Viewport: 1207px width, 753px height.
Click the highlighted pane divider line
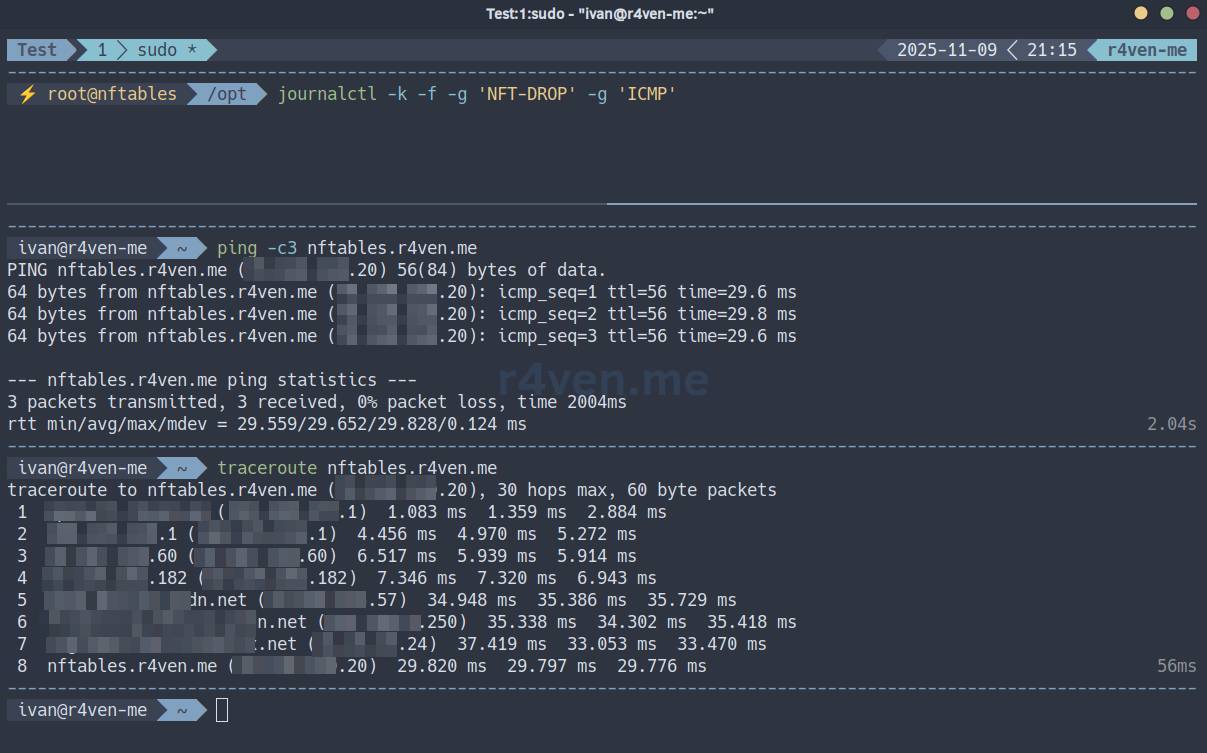click(x=900, y=204)
